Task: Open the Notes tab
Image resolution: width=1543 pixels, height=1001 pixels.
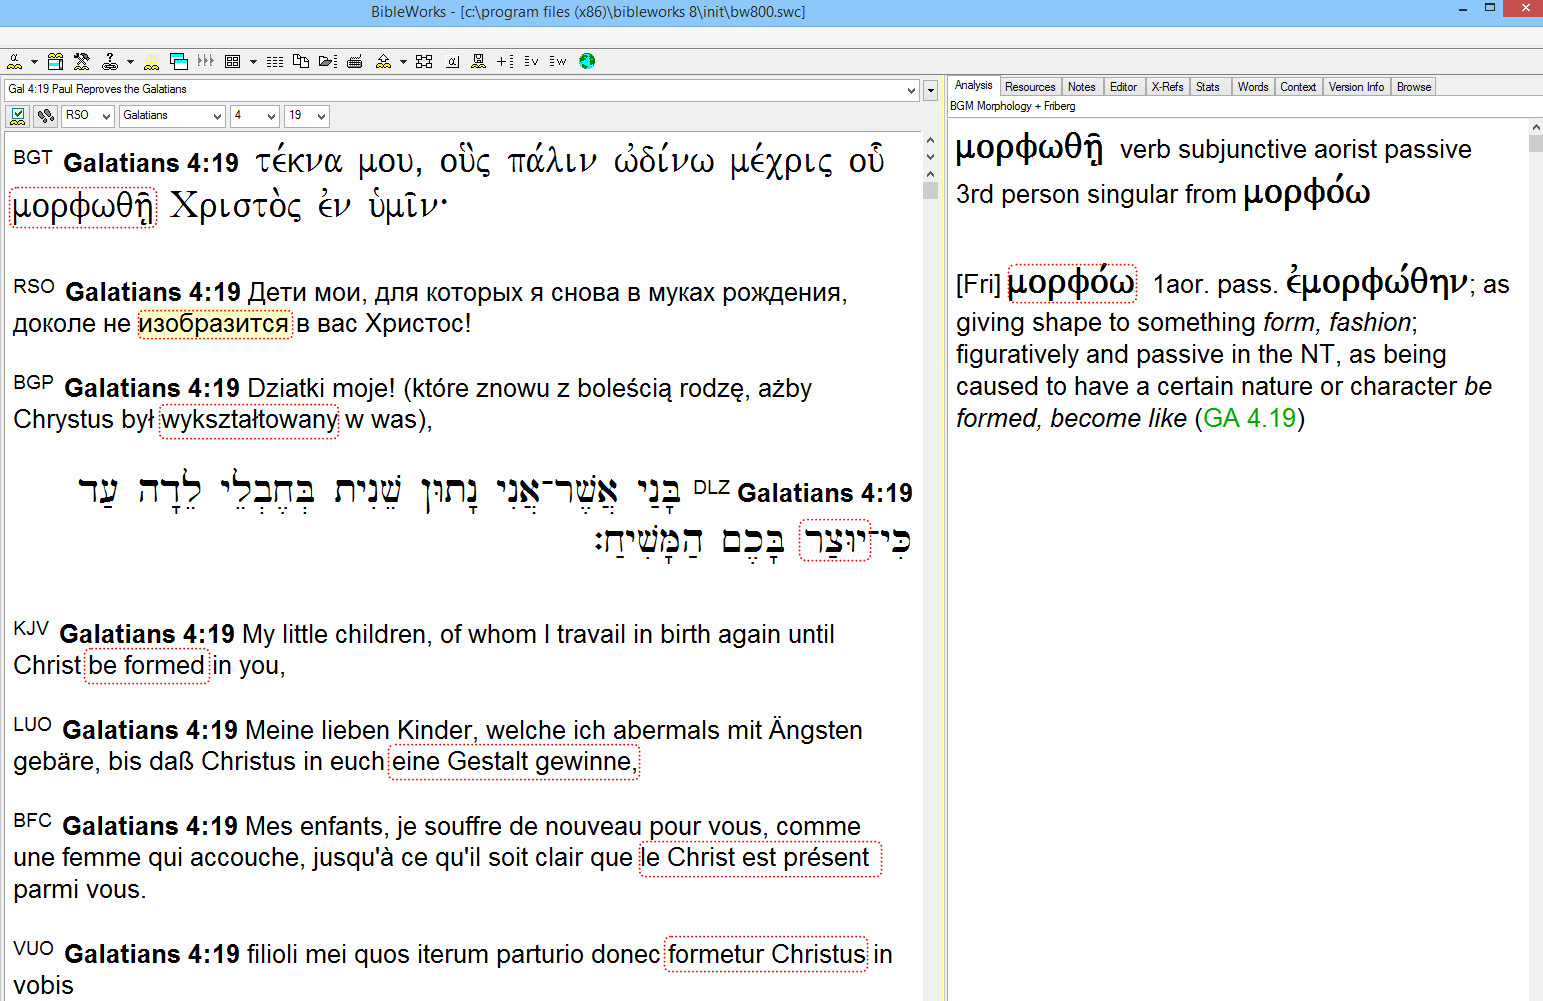Action: pos(1081,87)
